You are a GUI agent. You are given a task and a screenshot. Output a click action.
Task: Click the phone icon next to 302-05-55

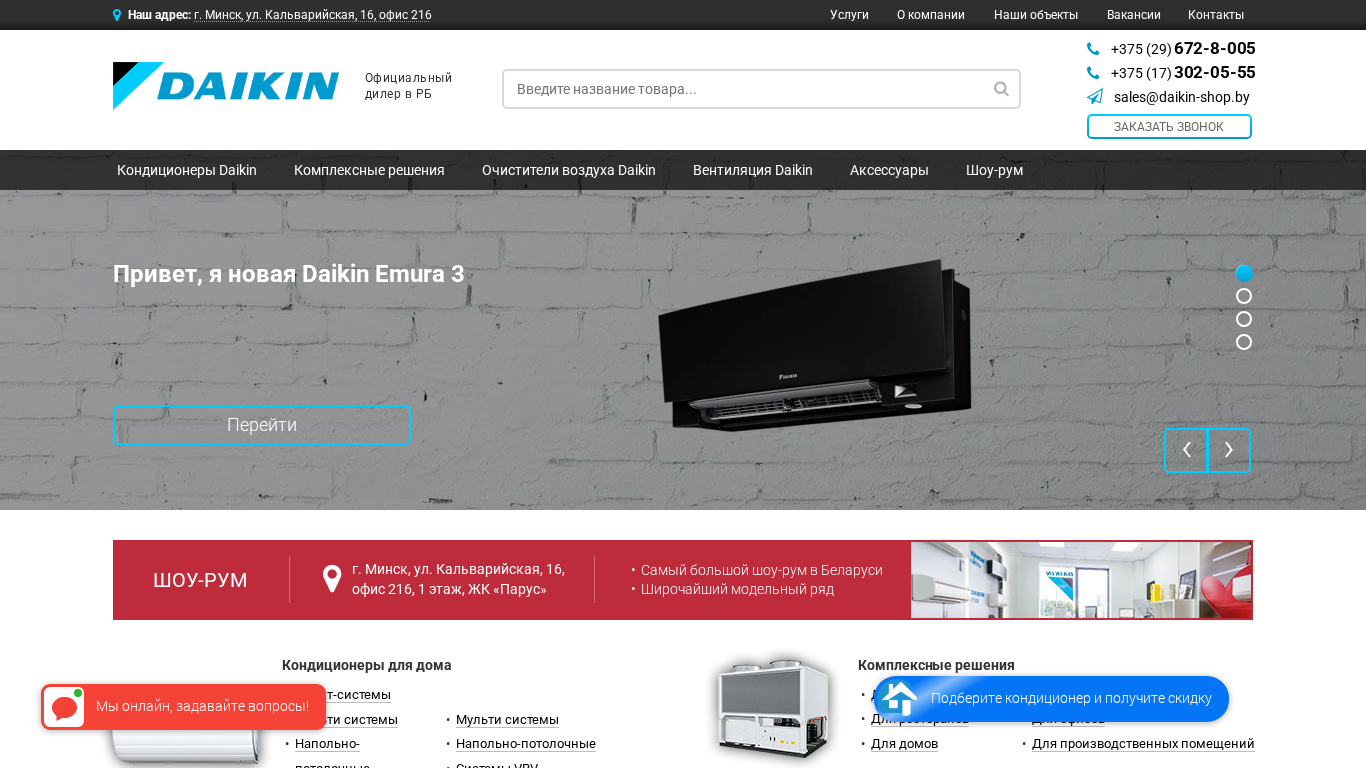[1093, 73]
